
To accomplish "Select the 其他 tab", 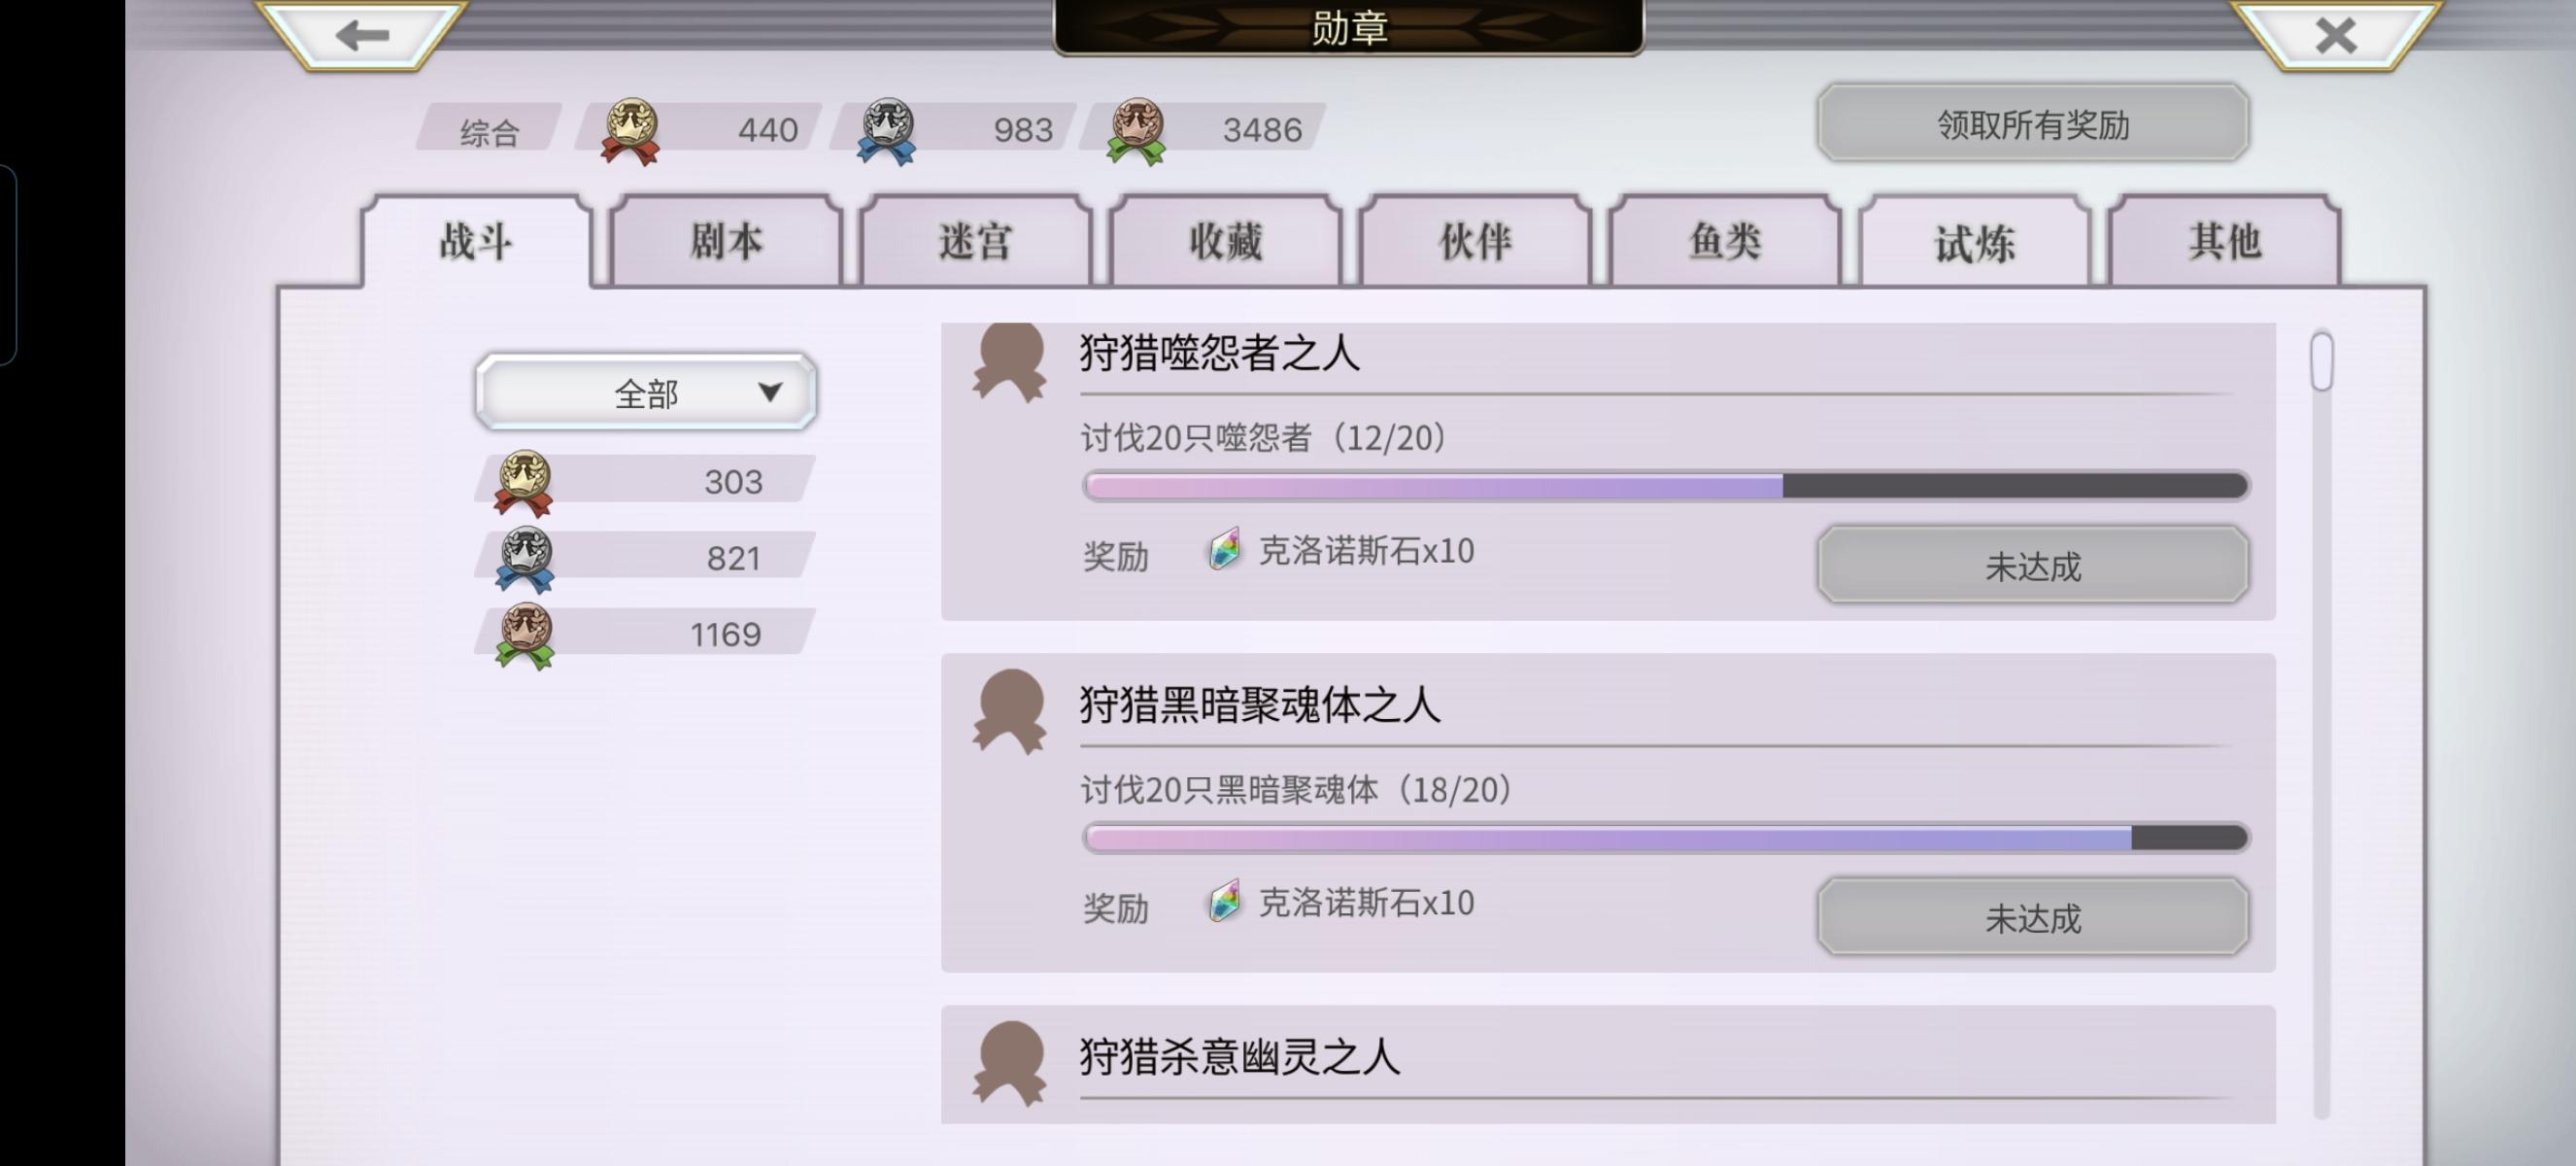I will 2224,241.
